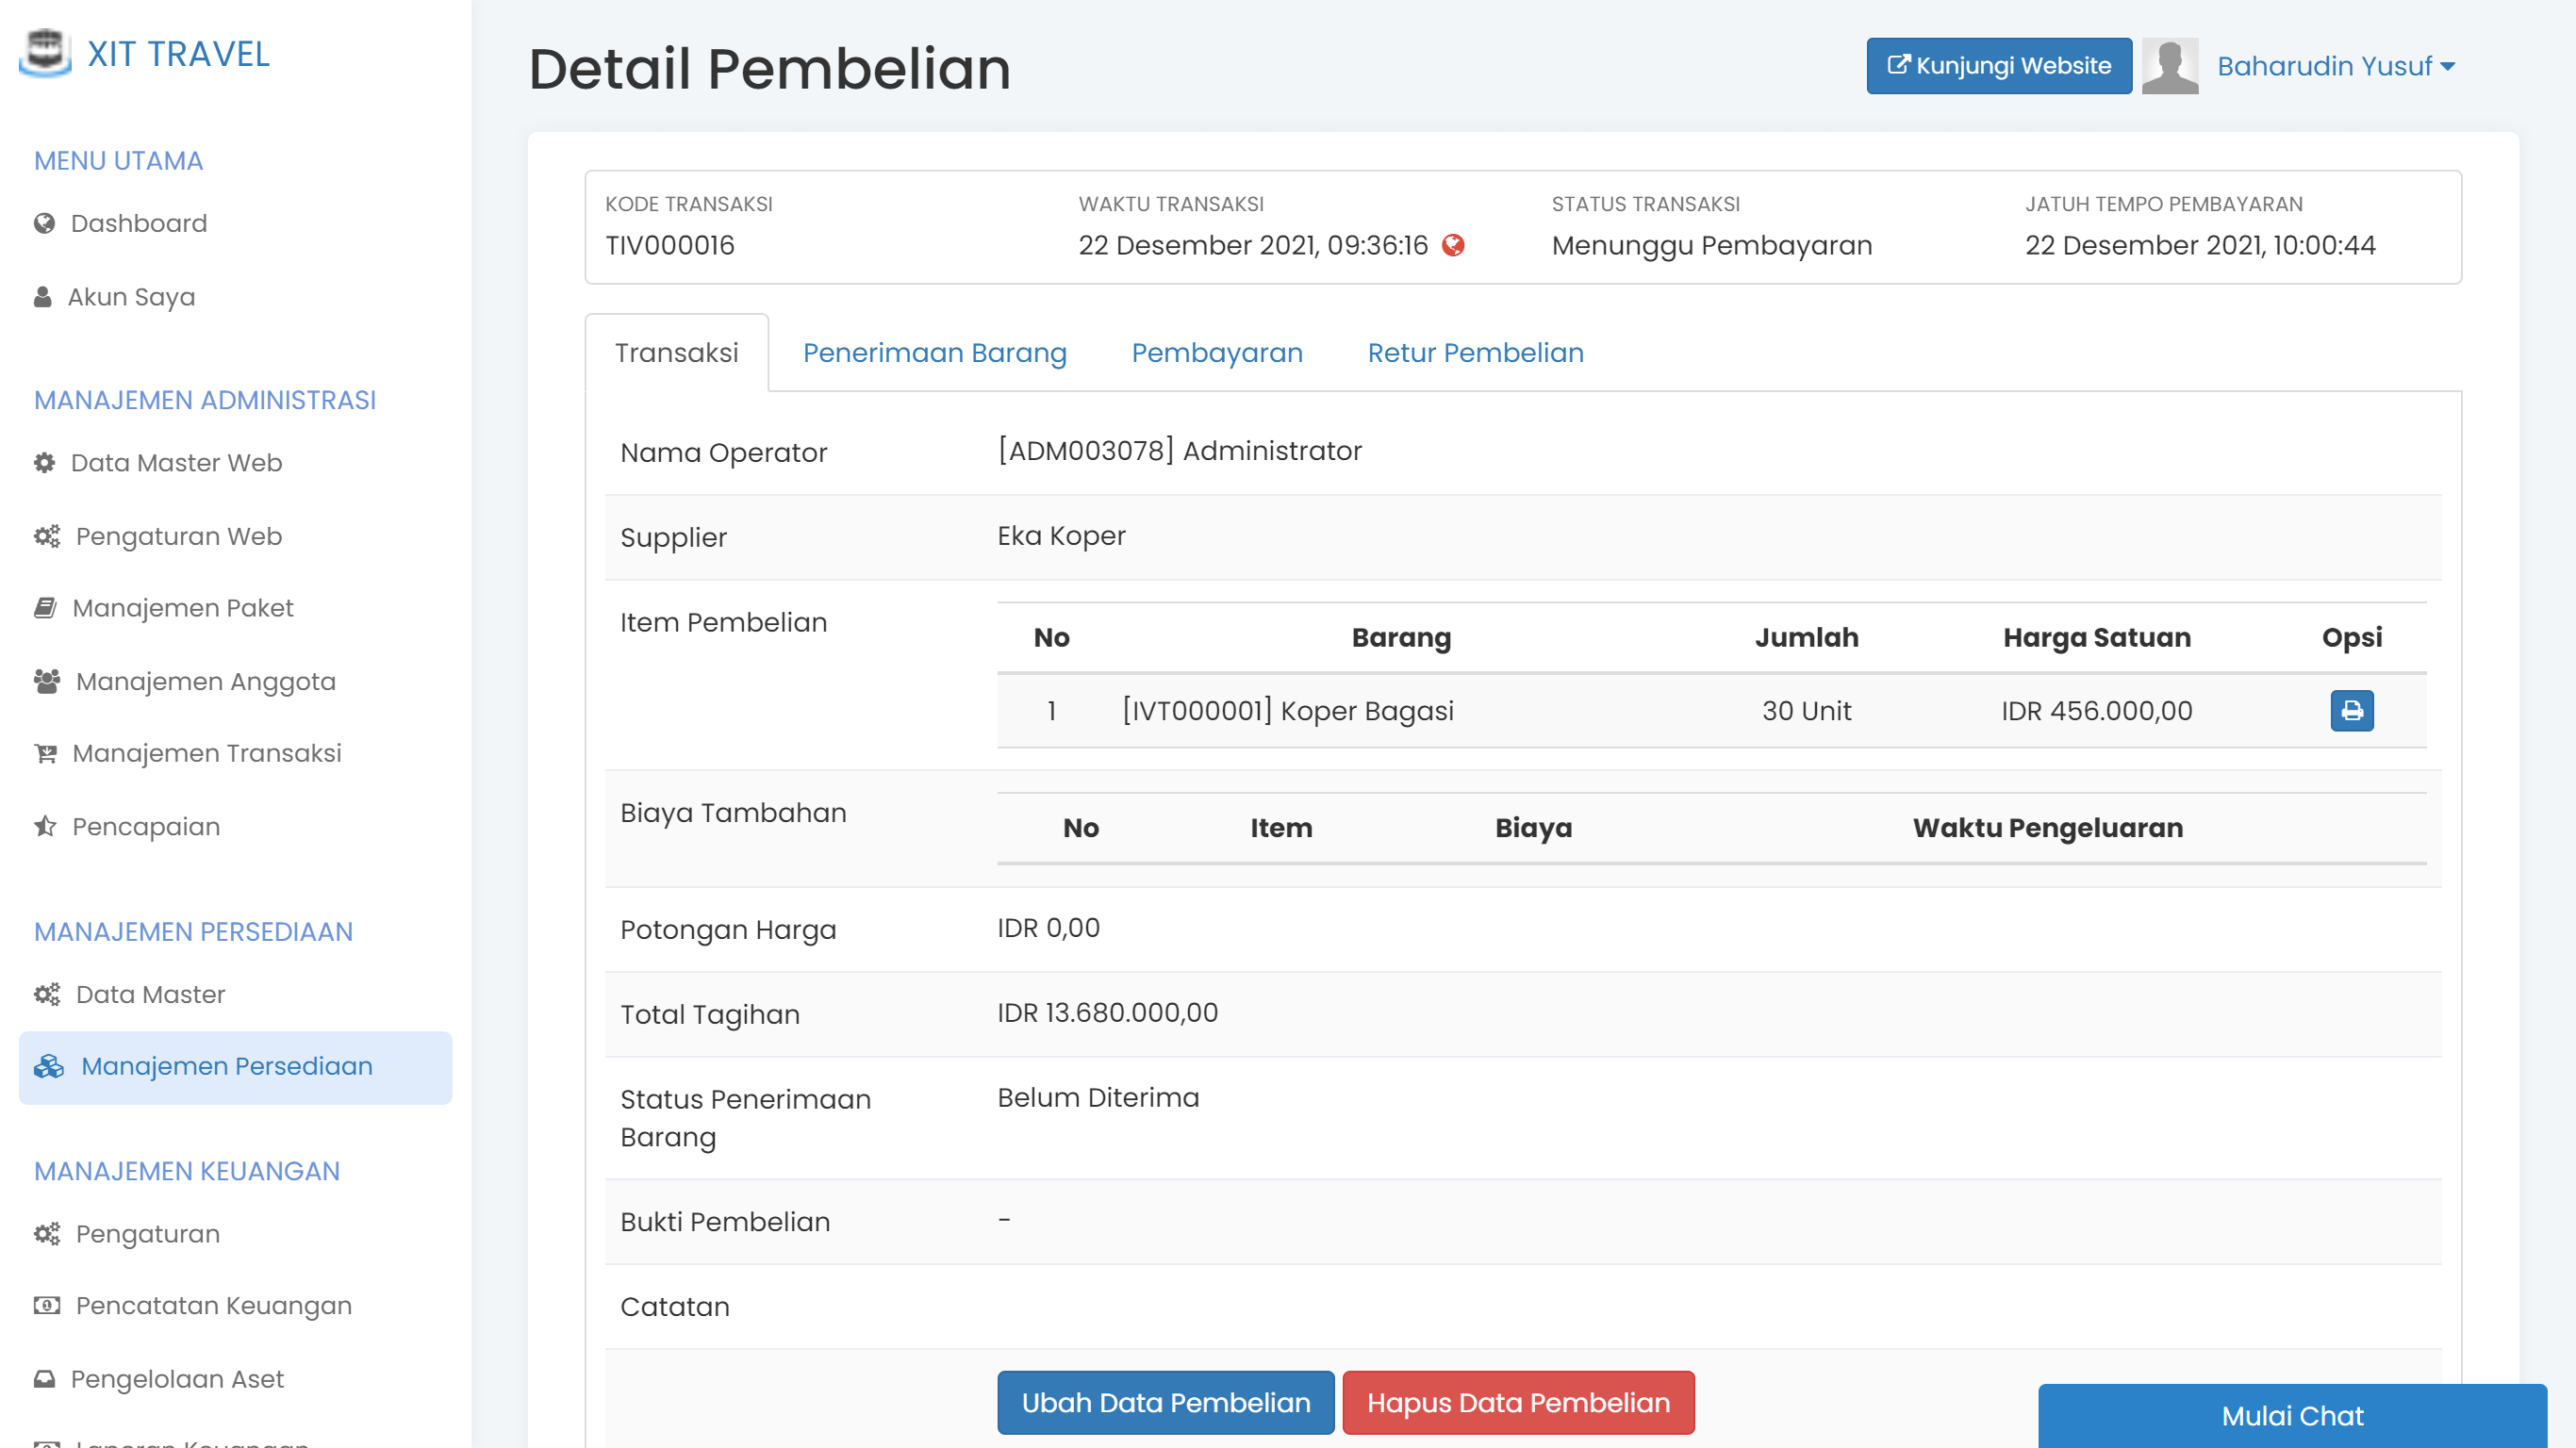Open Pencapaian star menu
Screen dimensions: 2576x1448
click(x=146, y=826)
